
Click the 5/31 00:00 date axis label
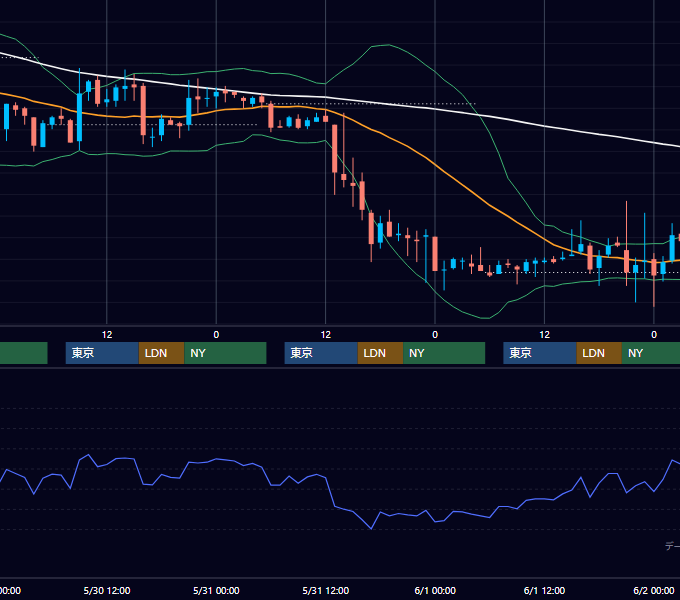216,590
